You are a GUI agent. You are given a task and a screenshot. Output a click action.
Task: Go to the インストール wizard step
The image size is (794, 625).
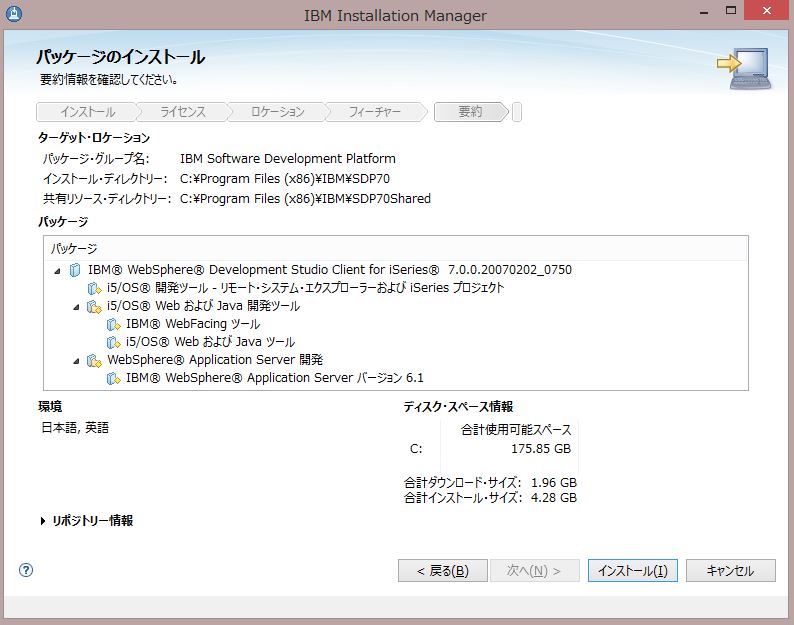point(88,112)
